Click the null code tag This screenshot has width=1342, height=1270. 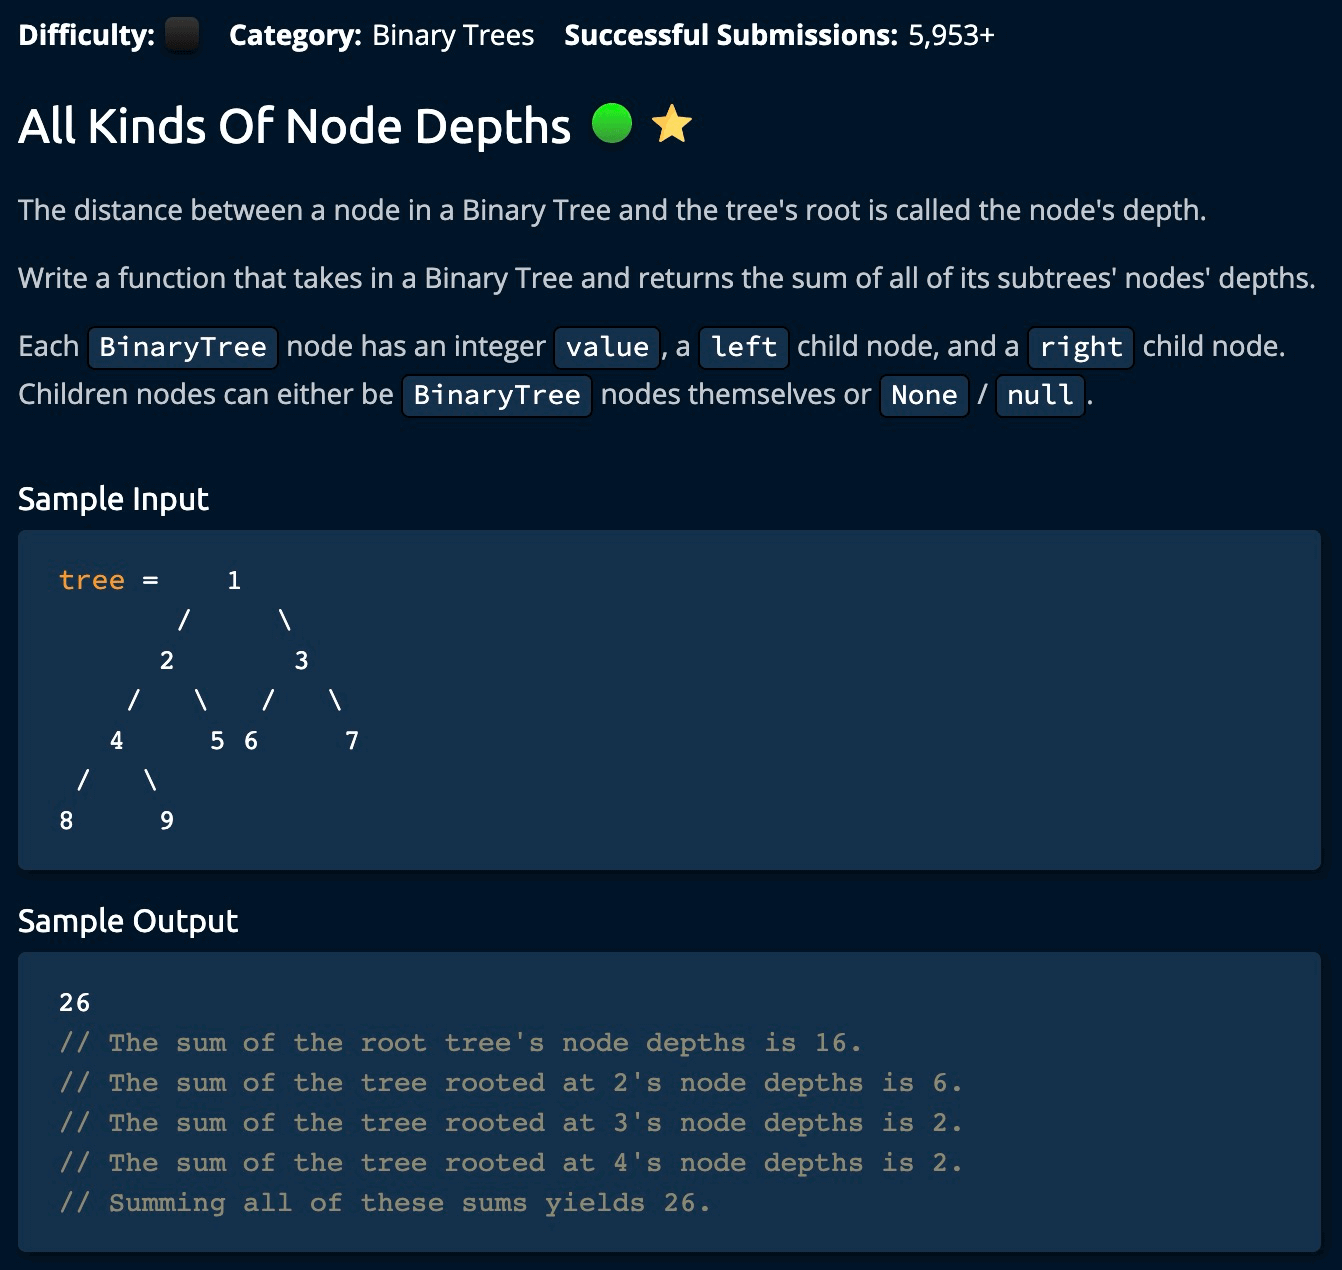(1039, 395)
